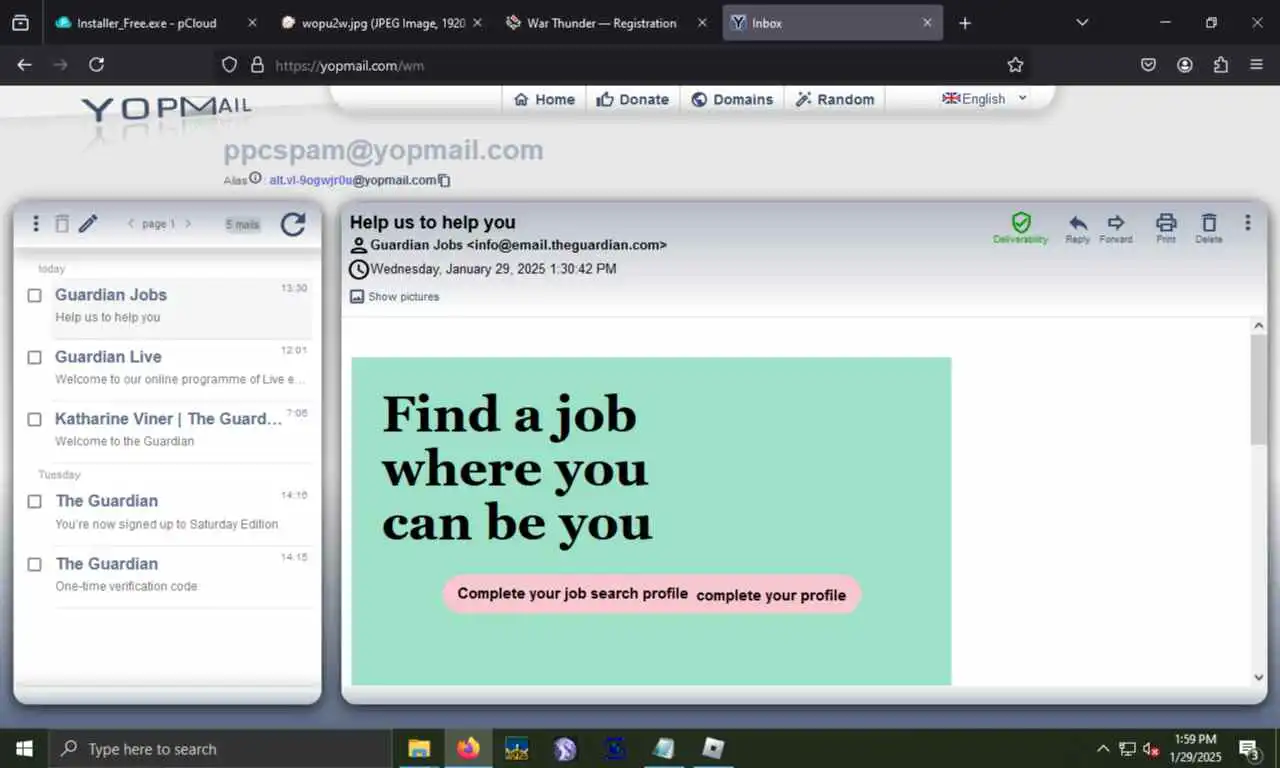Switch to wopu2w.jpg image tab
The width and height of the screenshot is (1280, 768).
click(384, 23)
